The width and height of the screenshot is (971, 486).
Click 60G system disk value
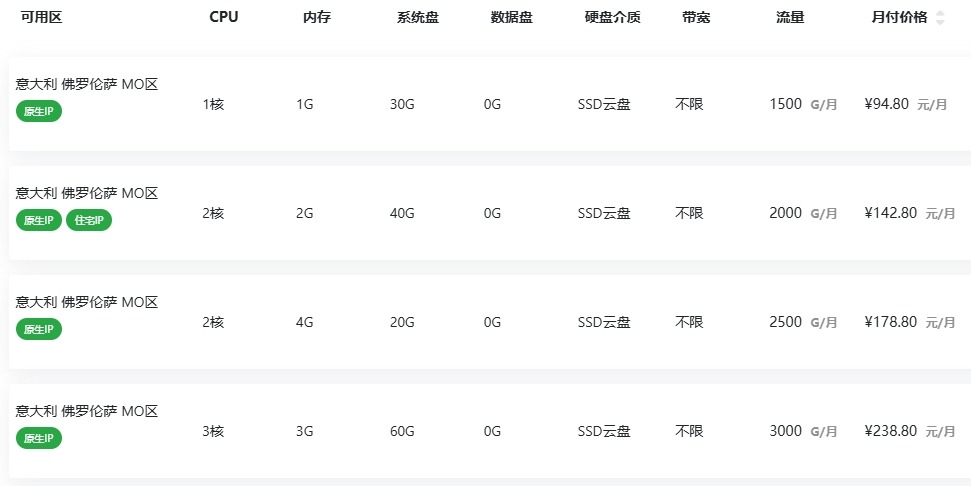(402, 431)
